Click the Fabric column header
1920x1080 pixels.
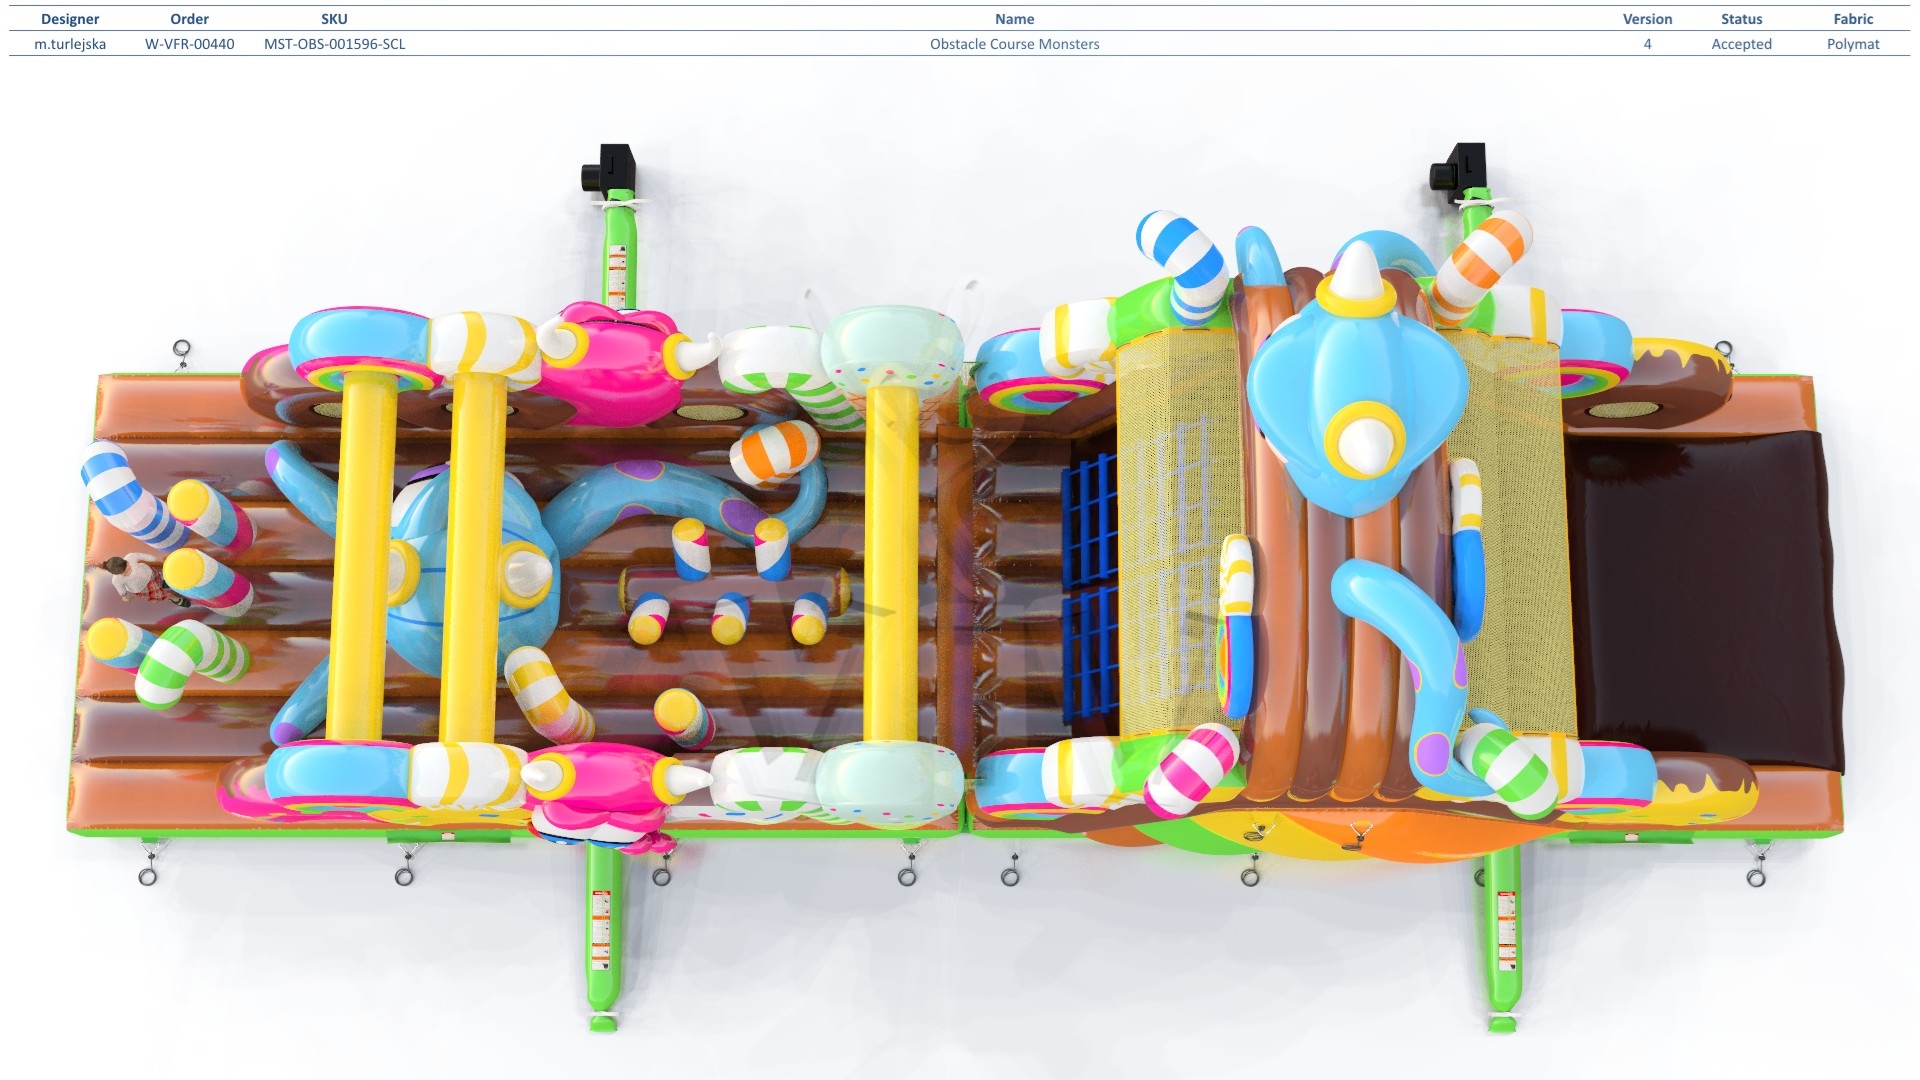point(1853,19)
